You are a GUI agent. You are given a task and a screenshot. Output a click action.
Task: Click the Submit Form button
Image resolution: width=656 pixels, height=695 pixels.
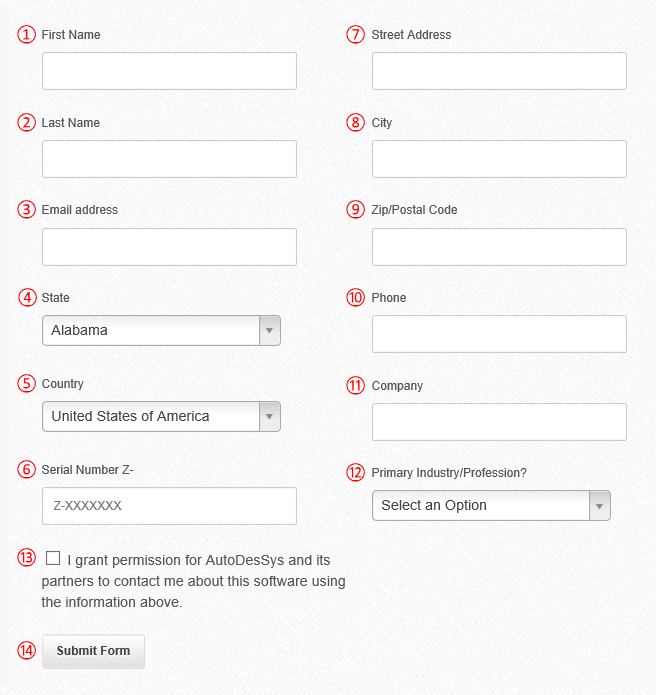click(x=94, y=651)
